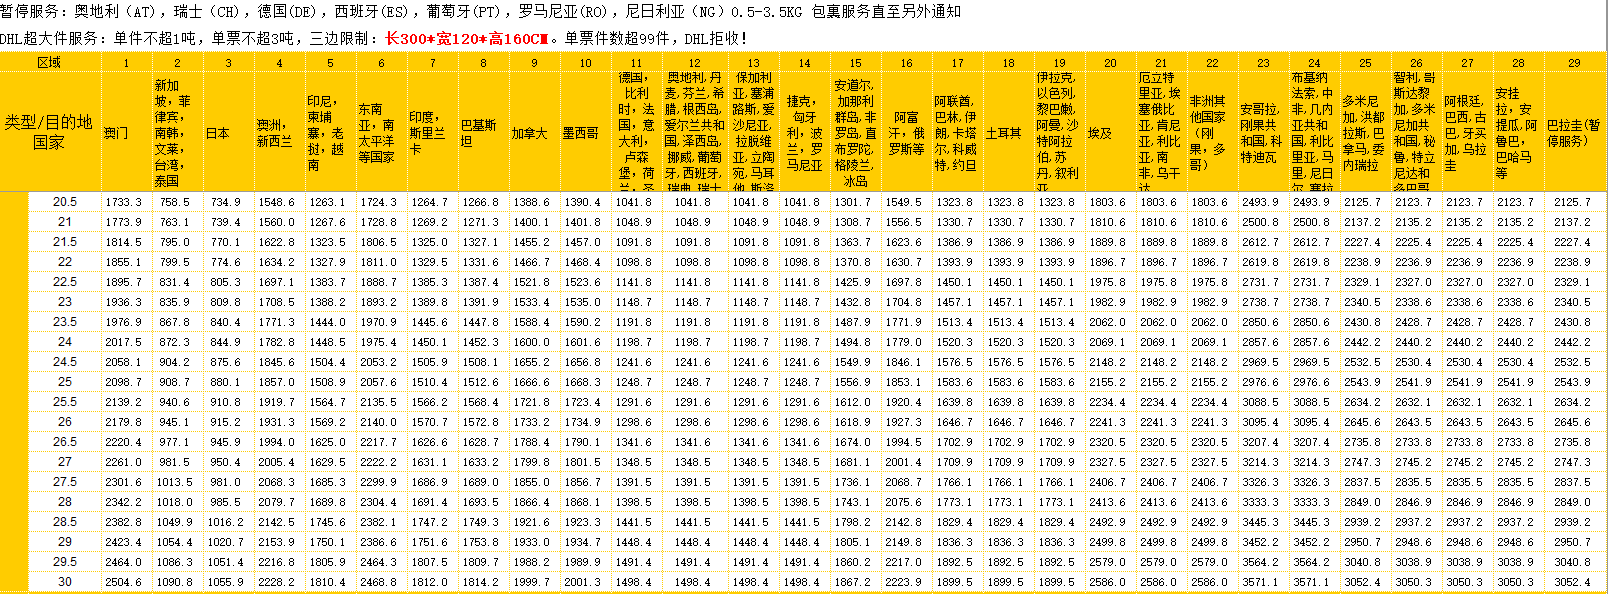Viewport: 1608px width, 594px height.
Task: Select the 巴基斯坦 column header cell
Action: [479, 133]
